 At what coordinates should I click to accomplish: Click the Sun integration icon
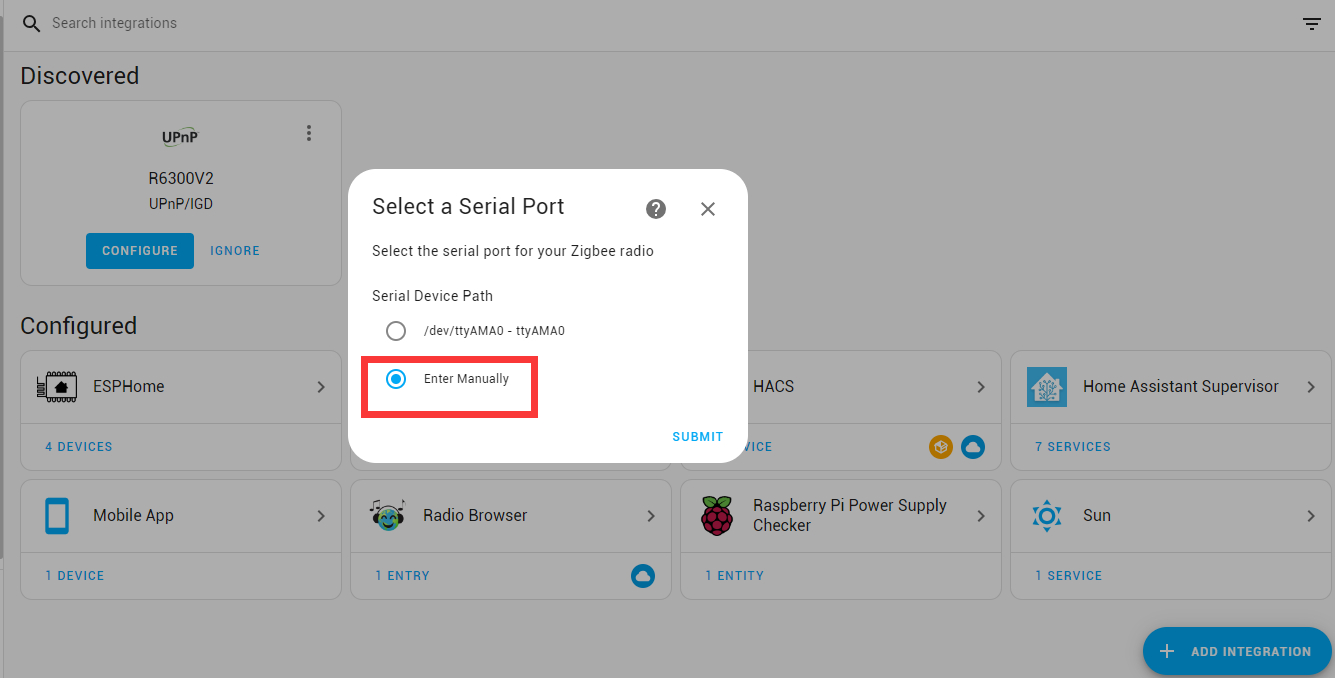(1047, 516)
